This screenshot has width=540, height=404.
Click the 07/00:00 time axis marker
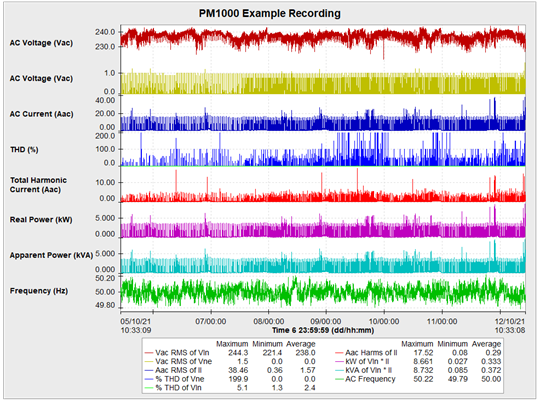pos(211,321)
